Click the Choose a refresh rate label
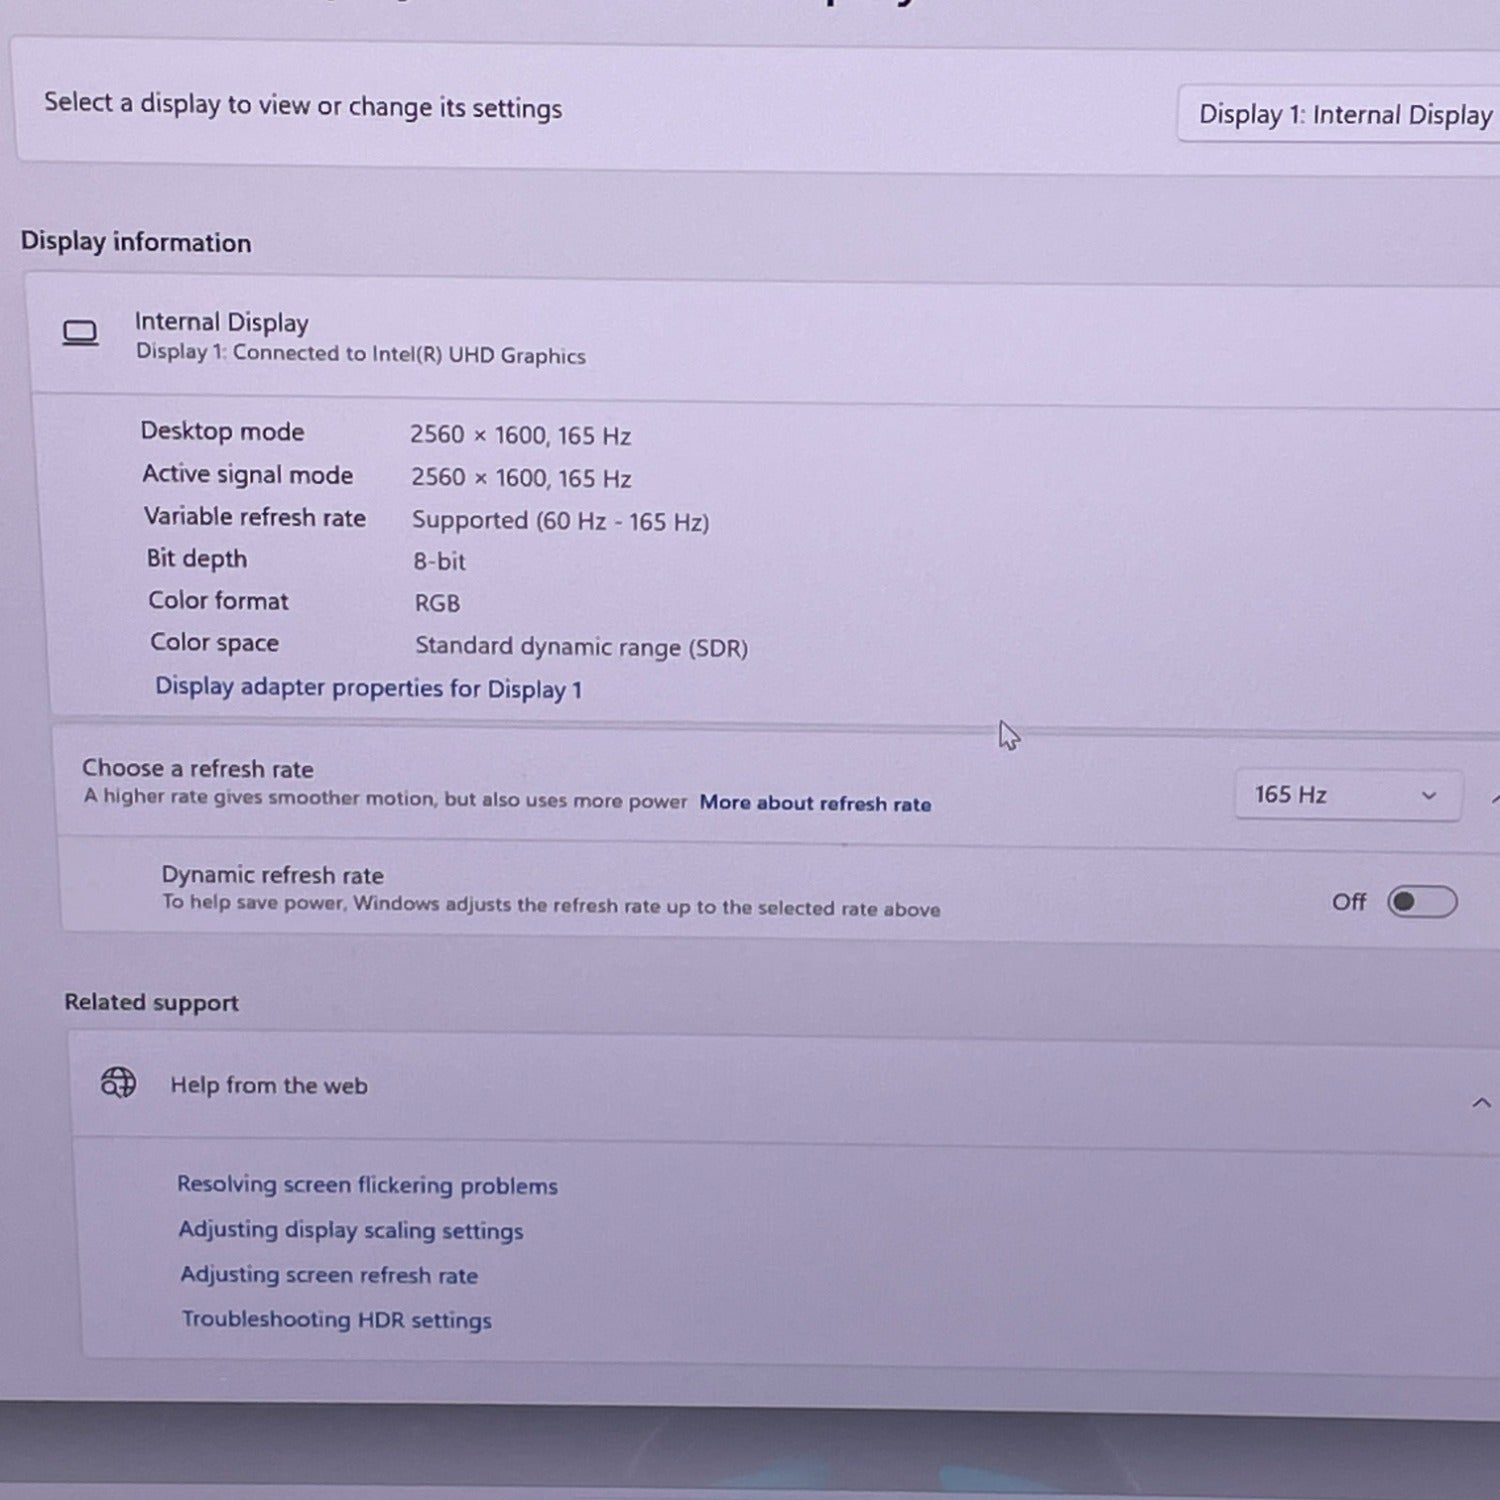This screenshot has width=1500, height=1500. coord(198,768)
